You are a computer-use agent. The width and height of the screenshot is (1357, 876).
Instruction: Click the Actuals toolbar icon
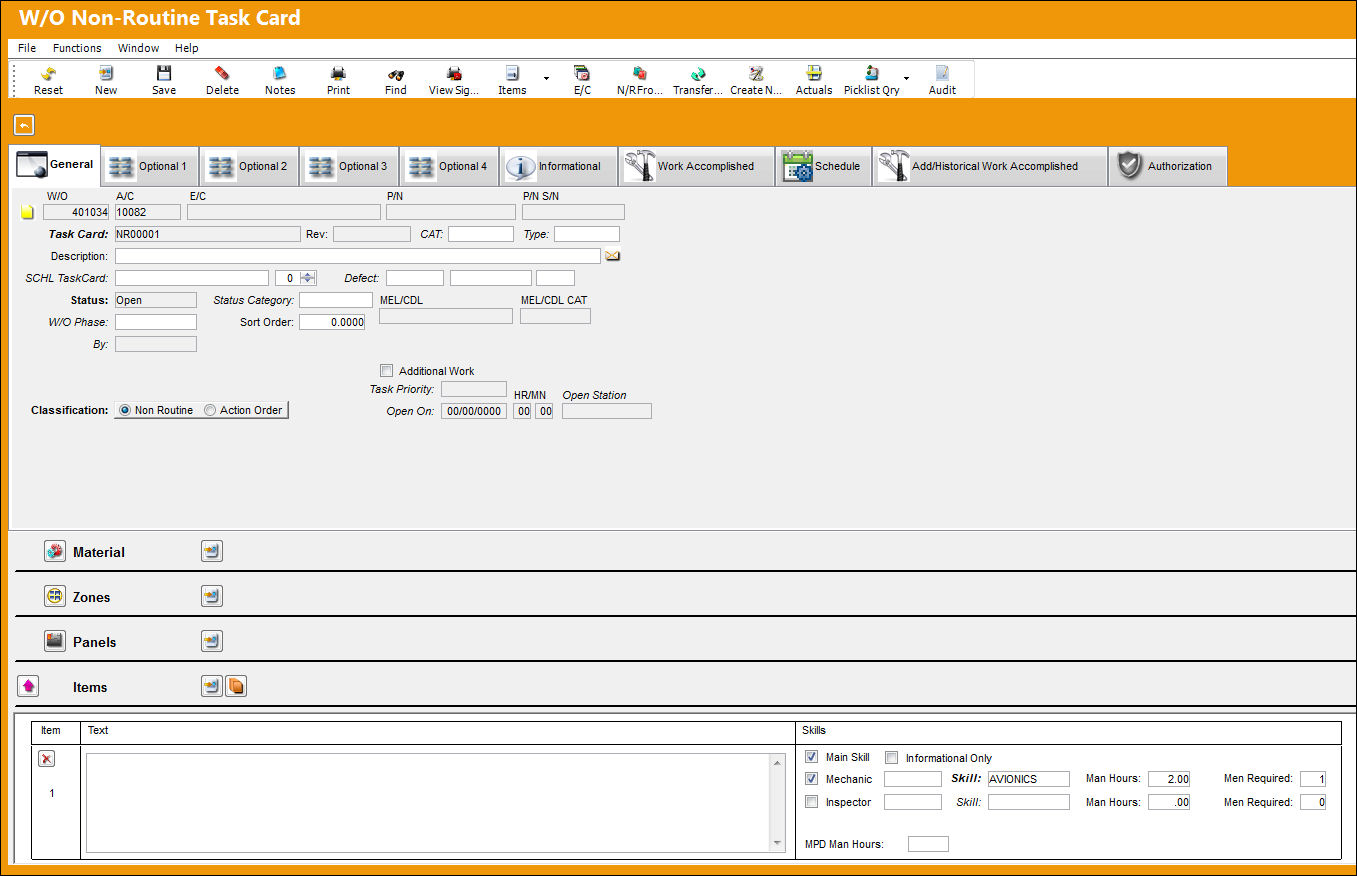(814, 73)
